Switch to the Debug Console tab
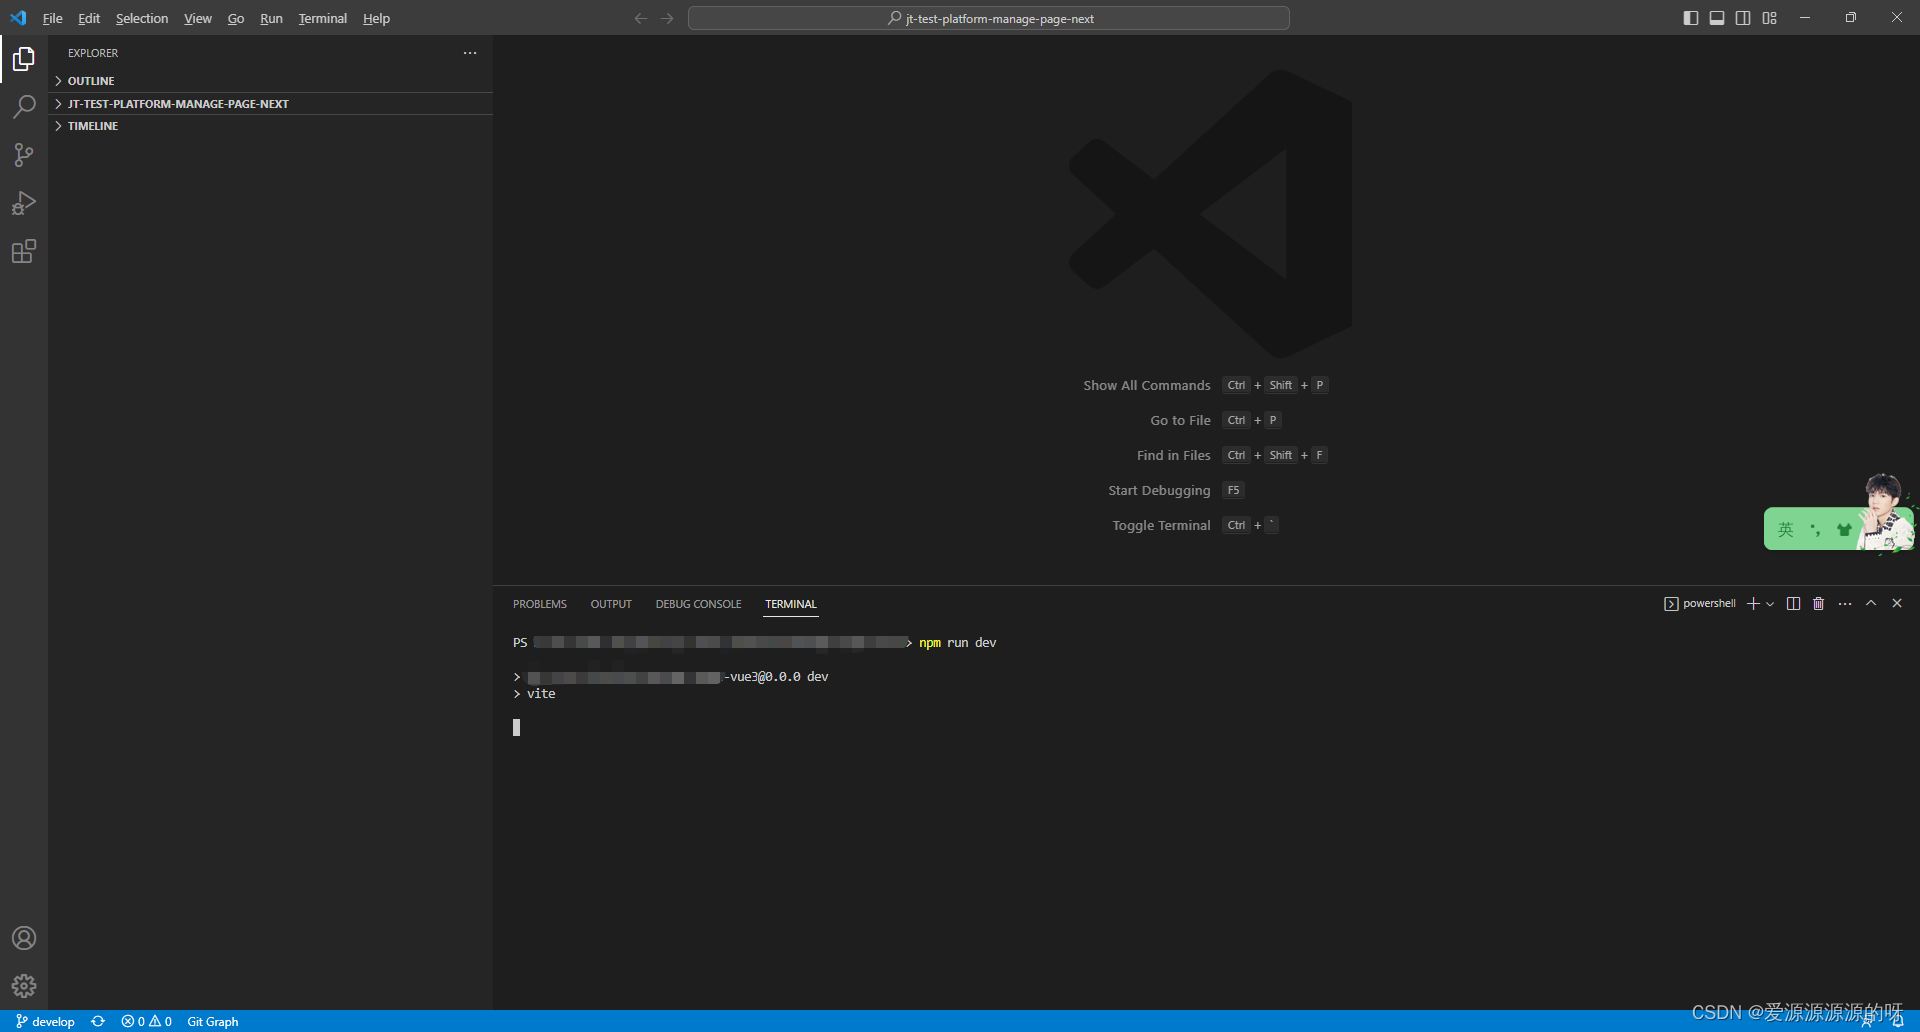Image resolution: width=1920 pixels, height=1032 pixels. point(698,604)
